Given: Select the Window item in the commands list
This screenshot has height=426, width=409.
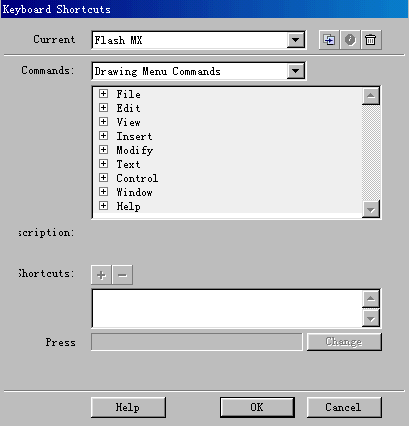Looking at the screenshot, I should click(x=134, y=192).
